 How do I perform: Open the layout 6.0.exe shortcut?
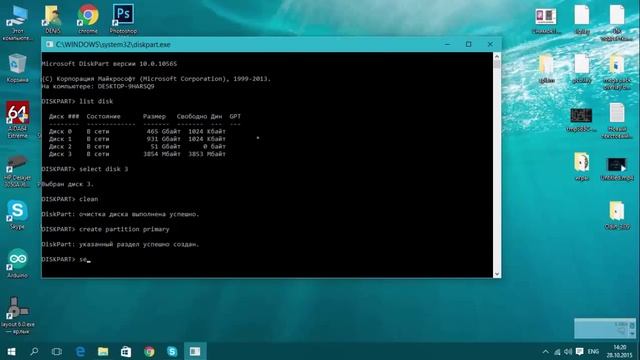pos(17,316)
